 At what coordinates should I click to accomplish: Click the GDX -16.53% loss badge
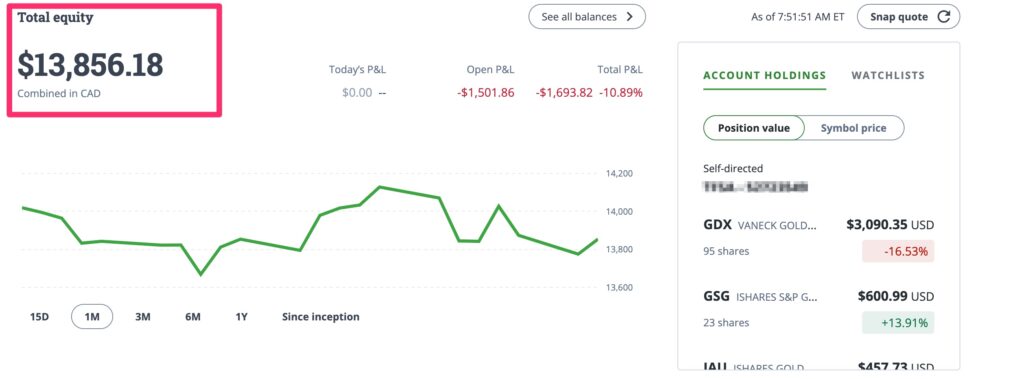click(898, 252)
